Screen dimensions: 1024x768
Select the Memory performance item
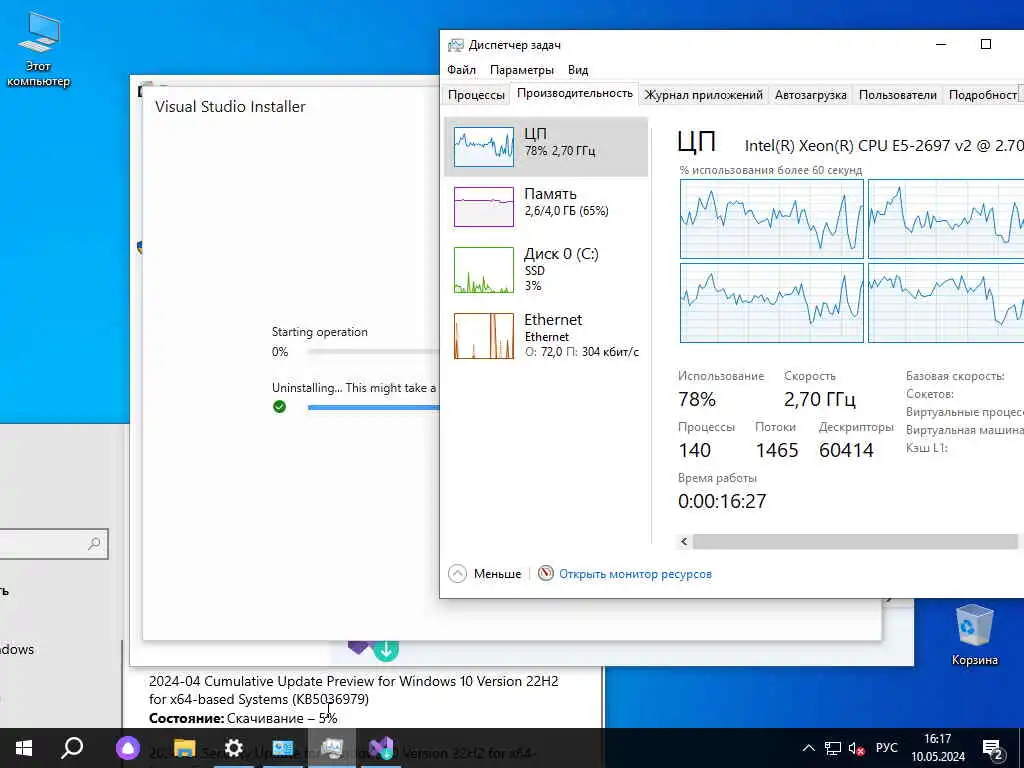pyautogui.click(x=546, y=206)
